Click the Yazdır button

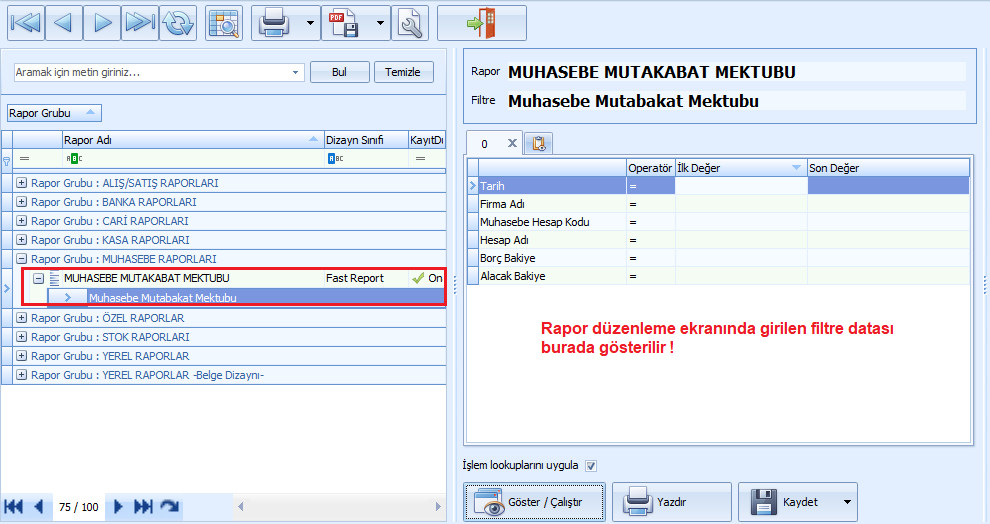(671, 502)
